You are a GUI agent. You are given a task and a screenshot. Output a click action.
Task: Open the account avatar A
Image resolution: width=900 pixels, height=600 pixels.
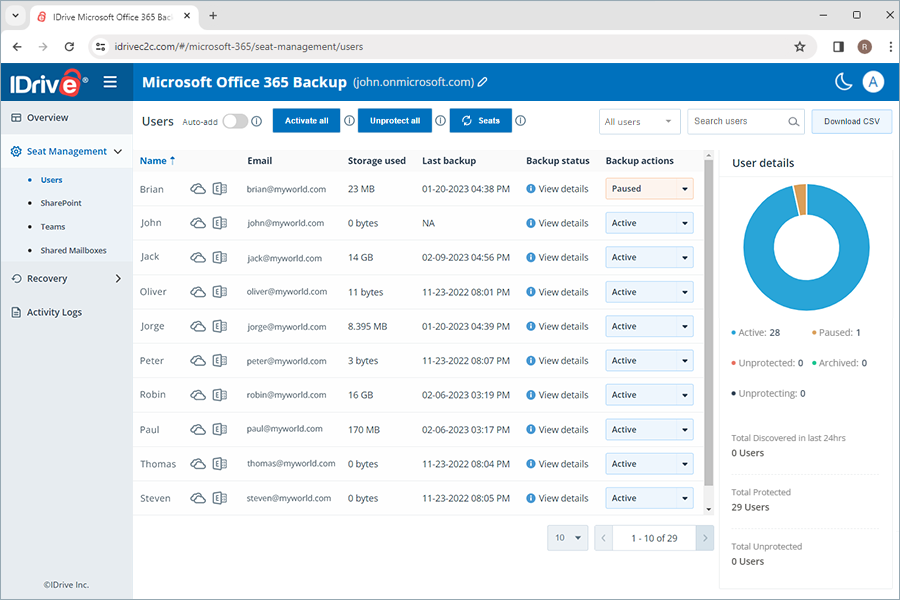click(873, 82)
